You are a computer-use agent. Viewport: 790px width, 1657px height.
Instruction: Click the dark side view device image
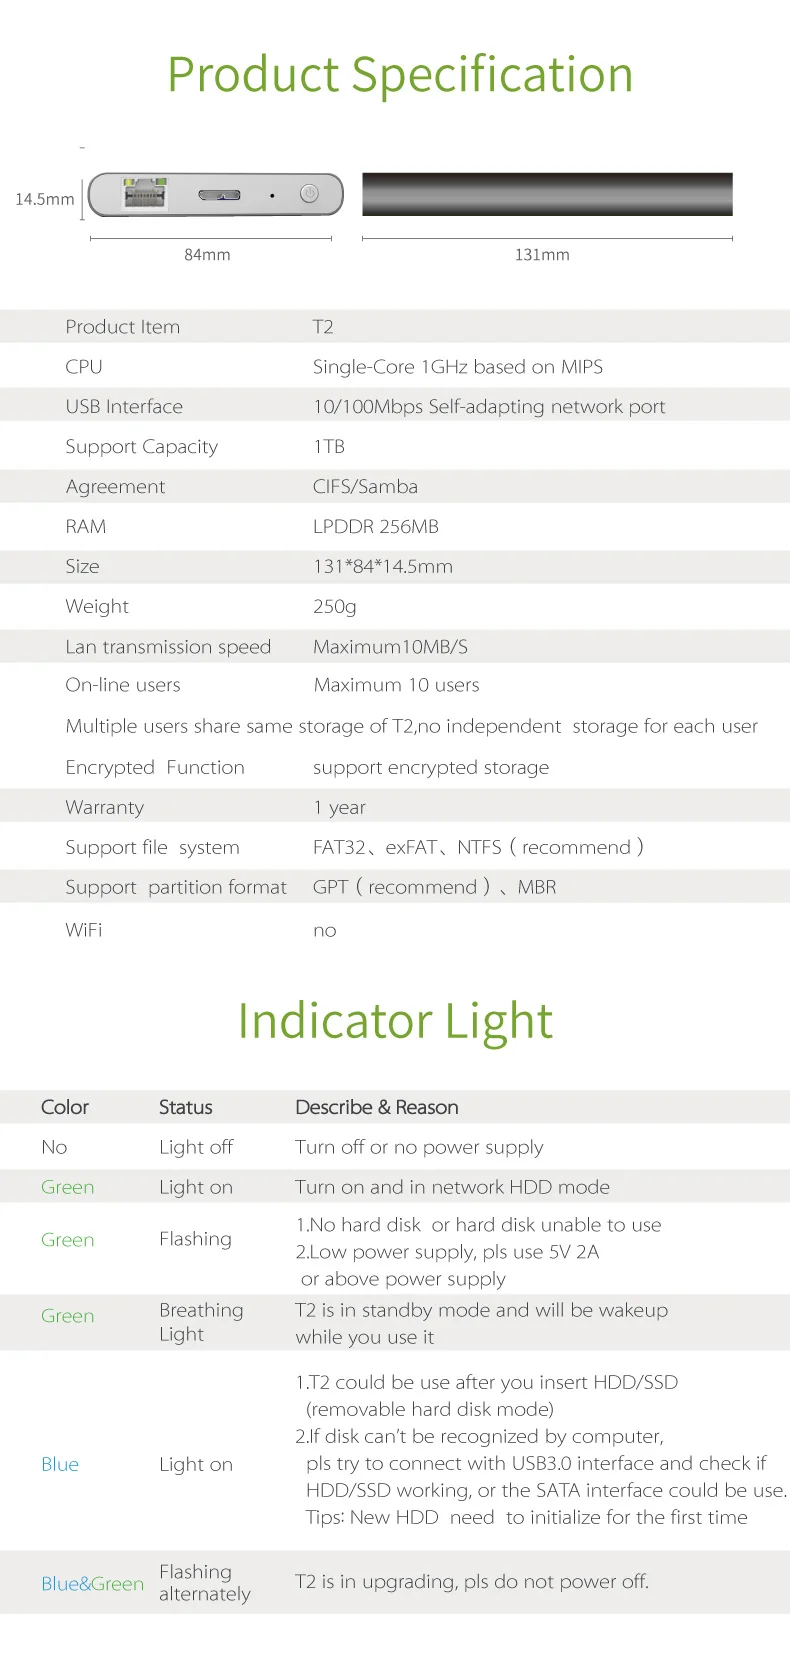tap(547, 194)
